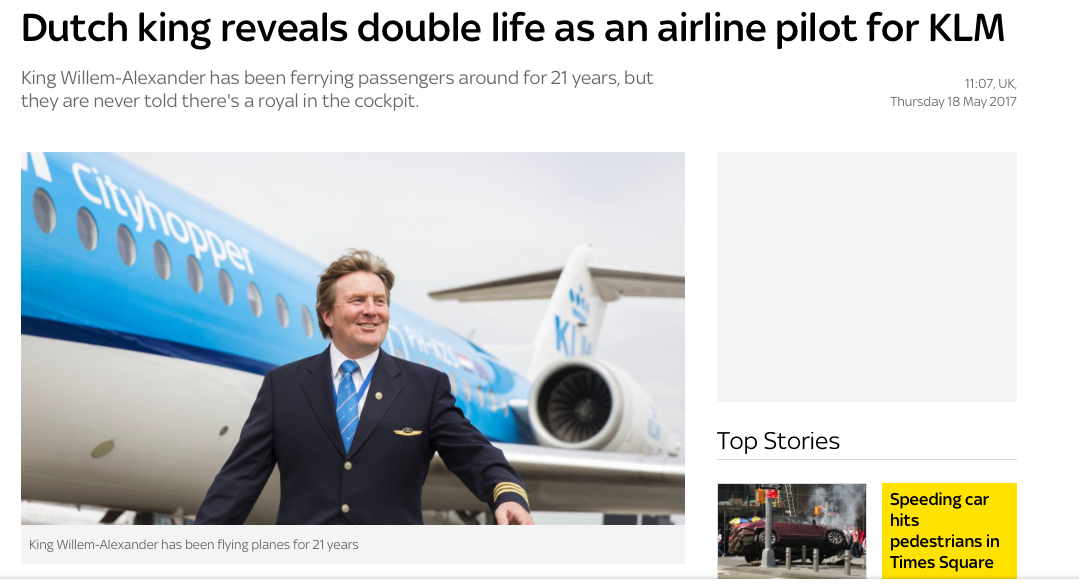The width and height of the screenshot is (1079, 586).
Task: Click the gold stripes on the pilot's sleeve
Action: pos(509,493)
